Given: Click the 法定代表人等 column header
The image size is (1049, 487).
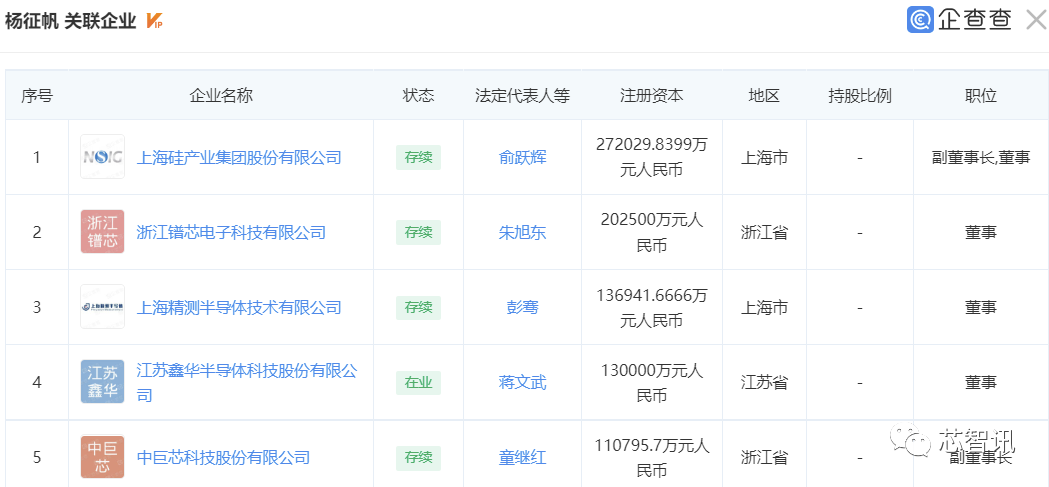Looking at the screenshot, I should 522,96.
